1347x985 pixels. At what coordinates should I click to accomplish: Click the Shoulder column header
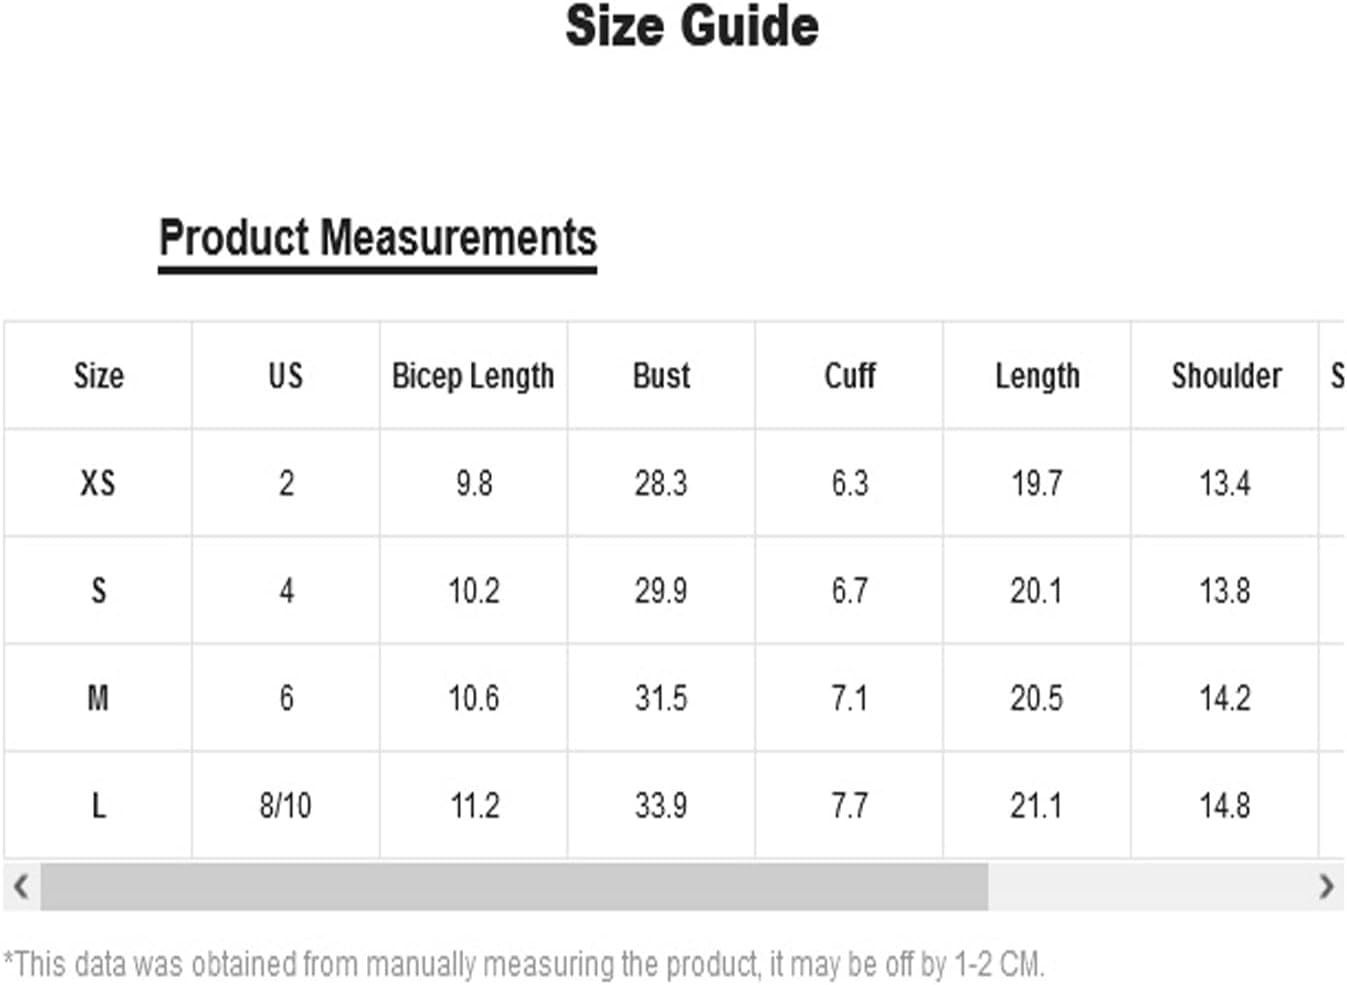point(1226,376)
